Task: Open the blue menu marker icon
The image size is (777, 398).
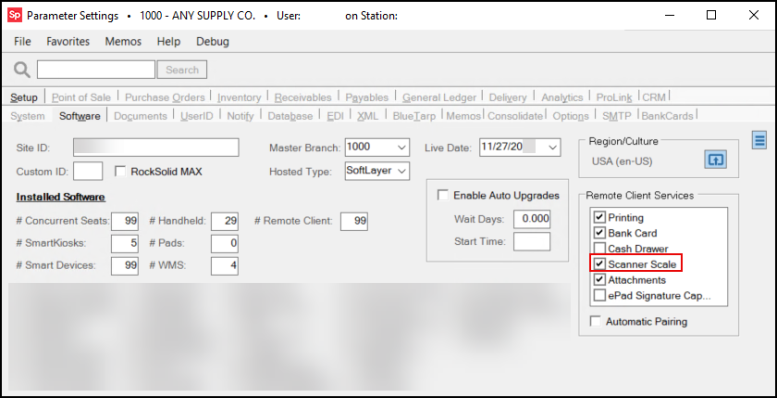Action: (759, 140)
